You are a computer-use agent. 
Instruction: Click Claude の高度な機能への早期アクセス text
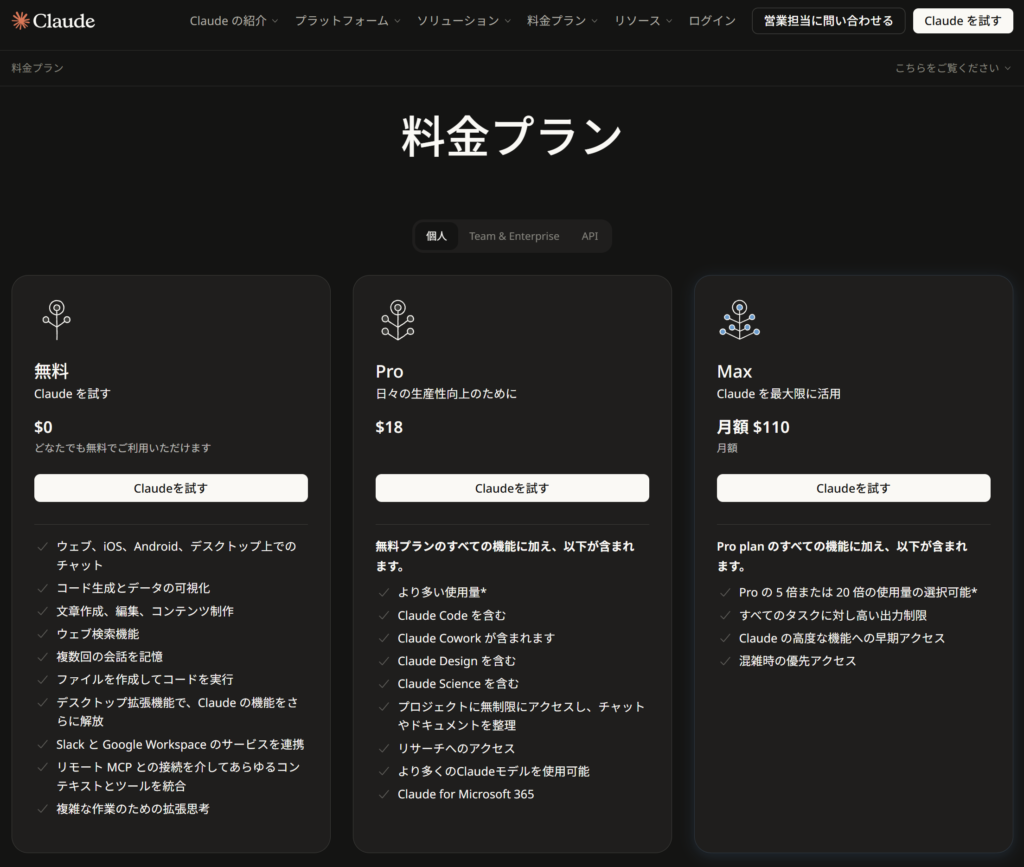842,638
